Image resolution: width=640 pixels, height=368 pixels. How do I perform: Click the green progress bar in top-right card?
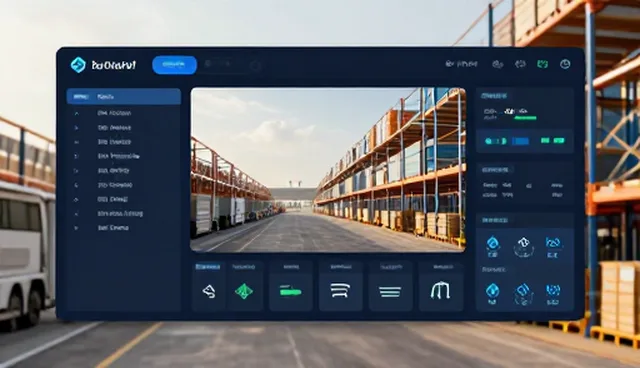tap(525, 118)
